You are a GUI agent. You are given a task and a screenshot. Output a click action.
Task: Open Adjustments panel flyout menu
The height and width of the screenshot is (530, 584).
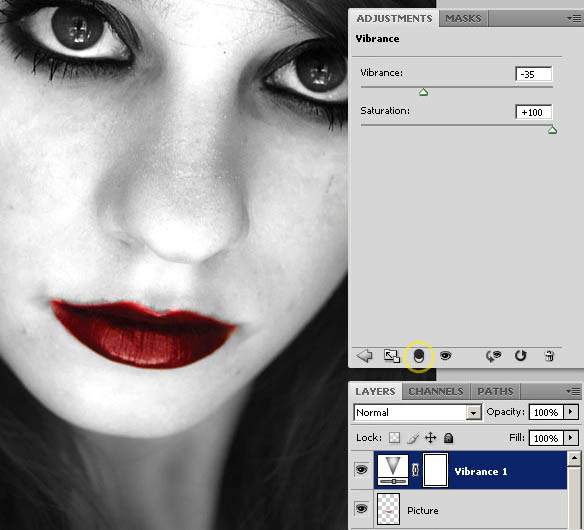point(574,18)
